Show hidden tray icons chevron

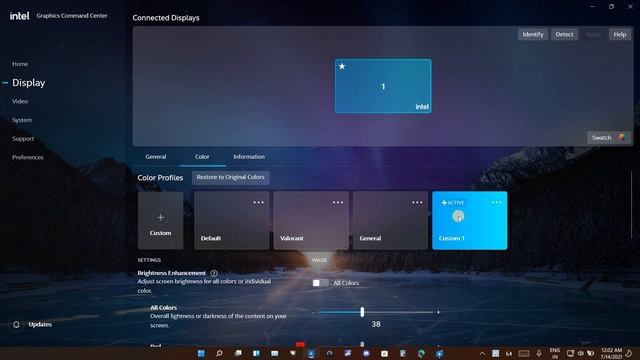click(x=482, y=353)
